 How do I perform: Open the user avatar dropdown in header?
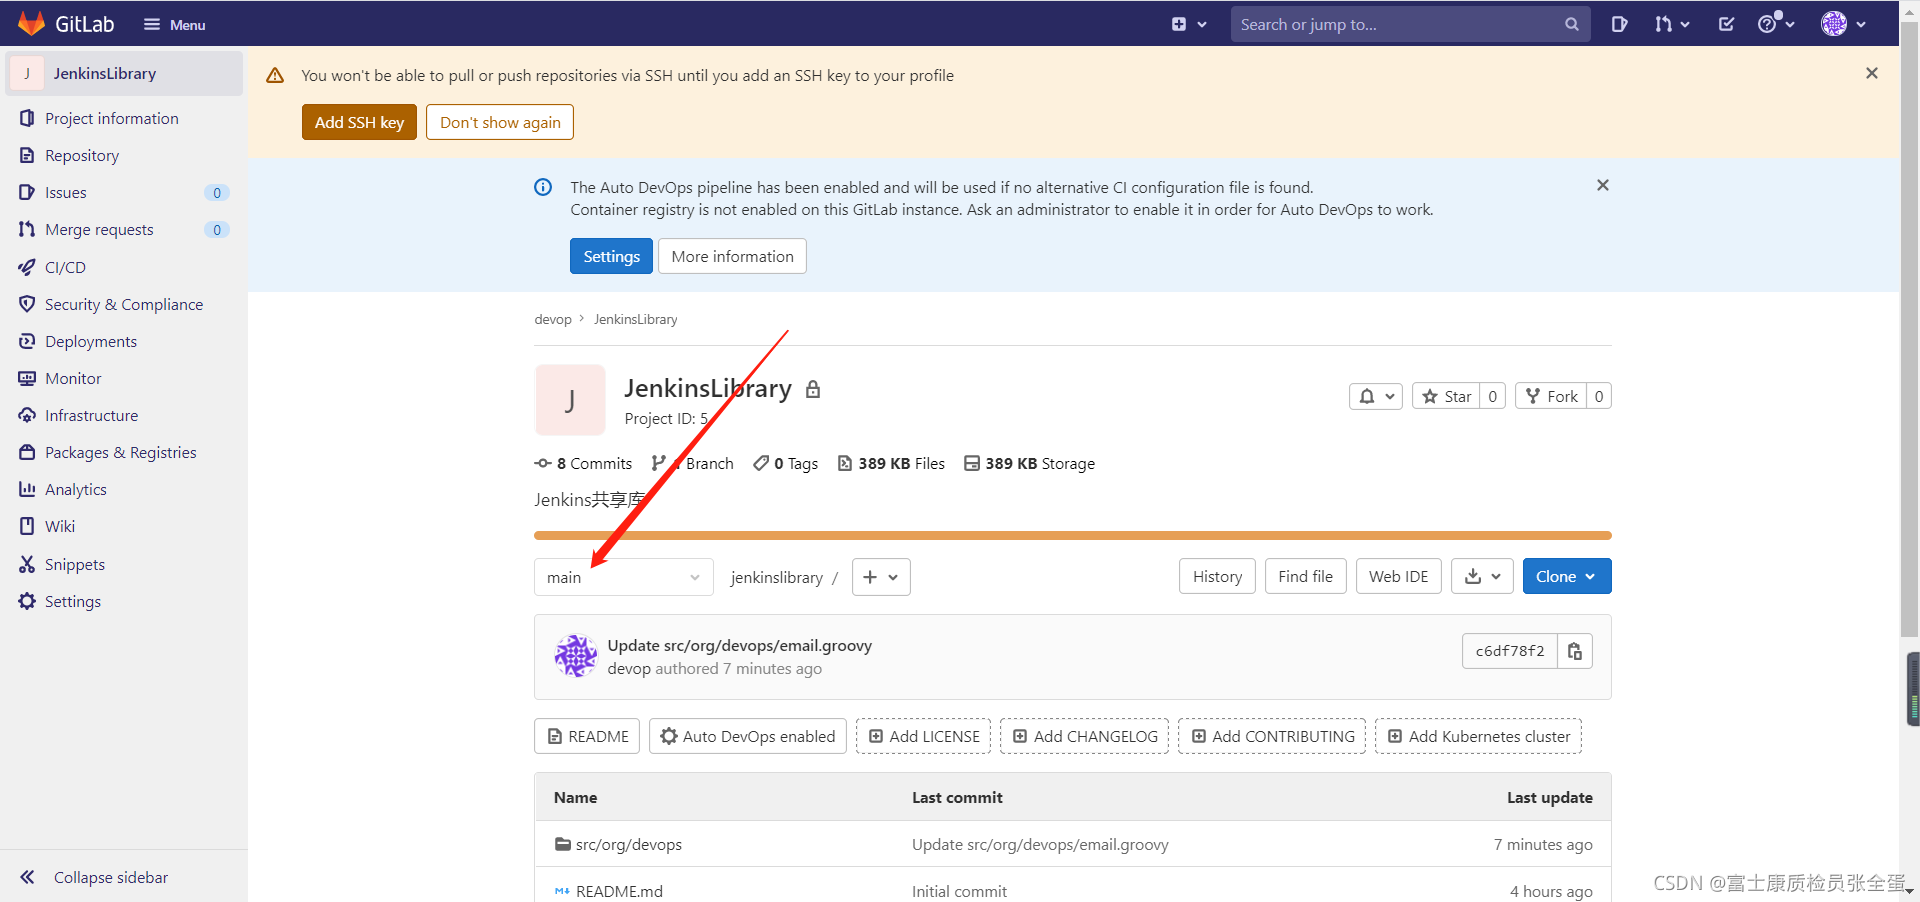(x=1843, y=24)
